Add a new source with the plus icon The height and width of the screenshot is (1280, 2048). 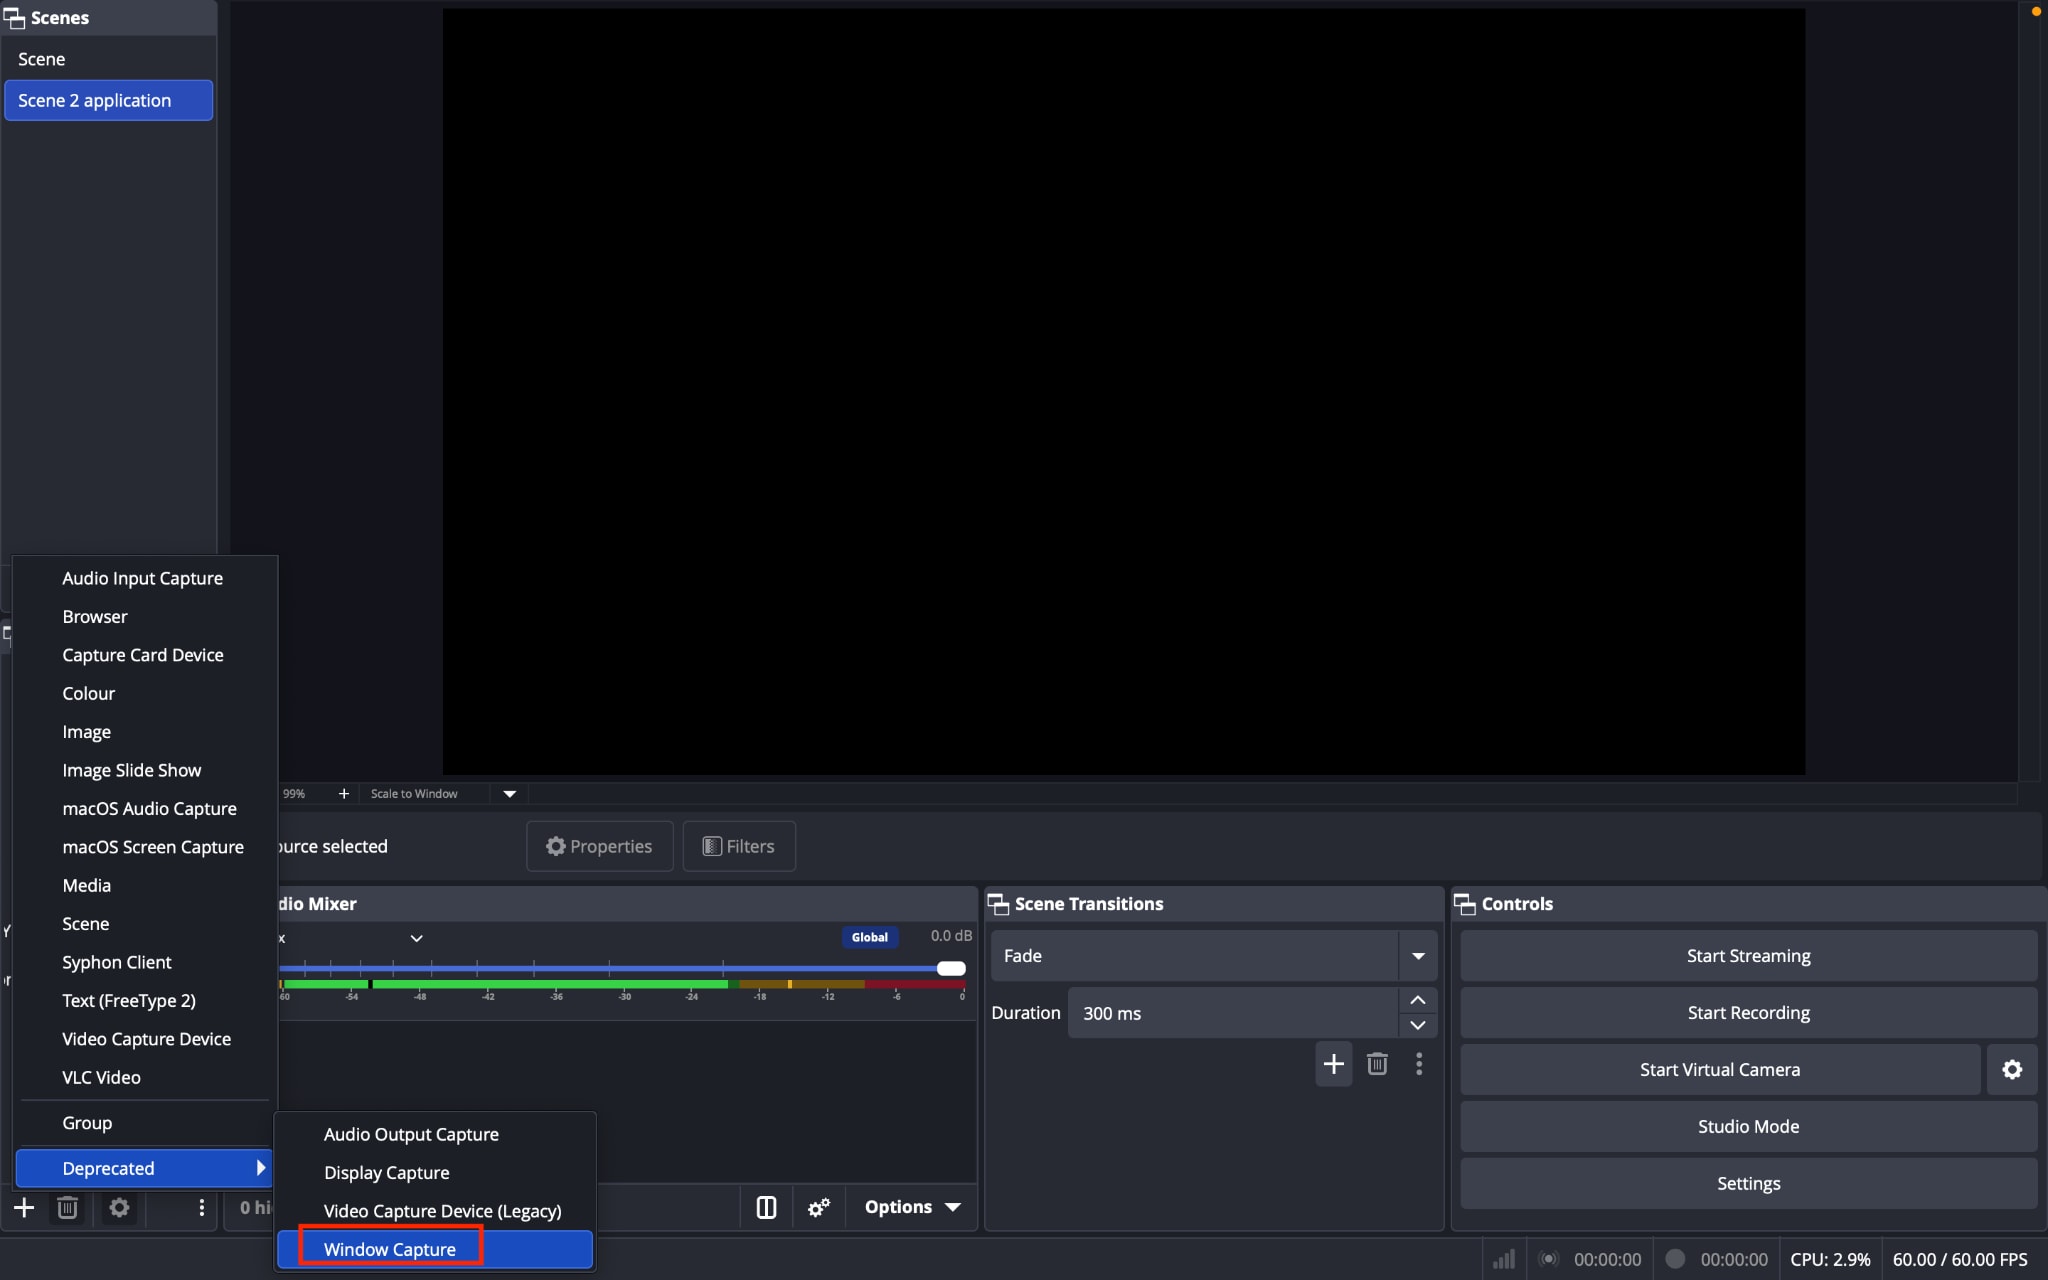coord(24,1207)
